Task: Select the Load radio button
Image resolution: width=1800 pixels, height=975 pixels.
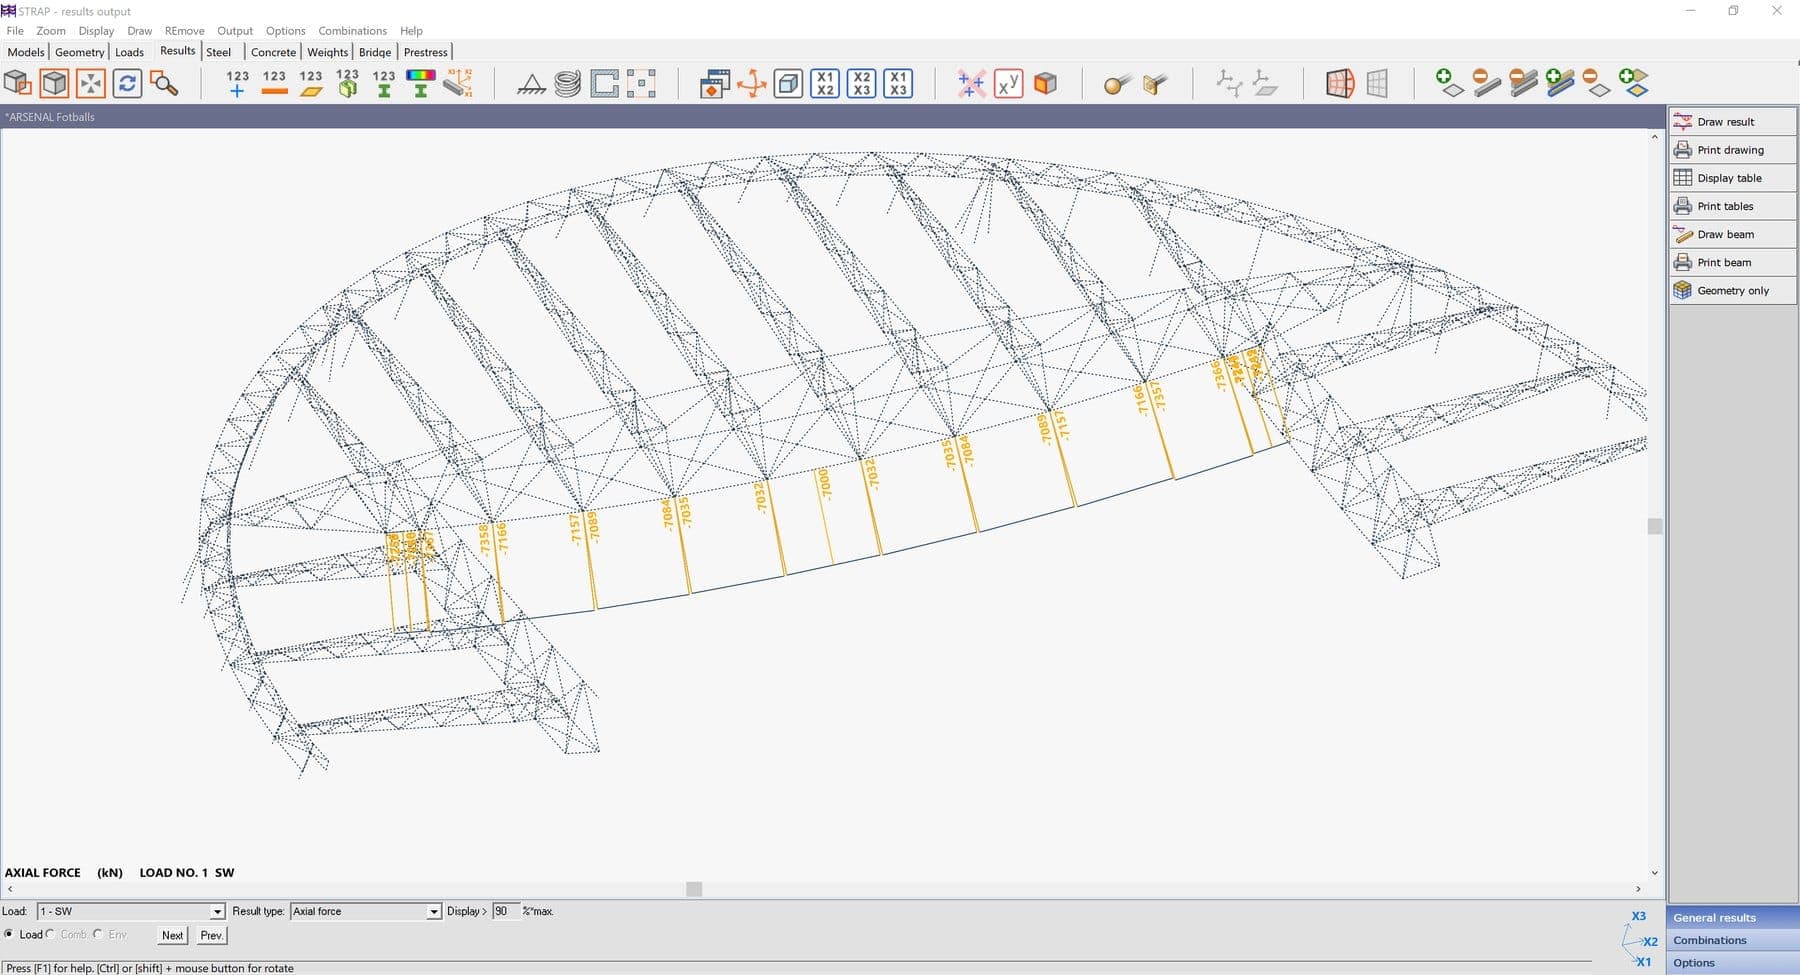Action: point(9,934)
